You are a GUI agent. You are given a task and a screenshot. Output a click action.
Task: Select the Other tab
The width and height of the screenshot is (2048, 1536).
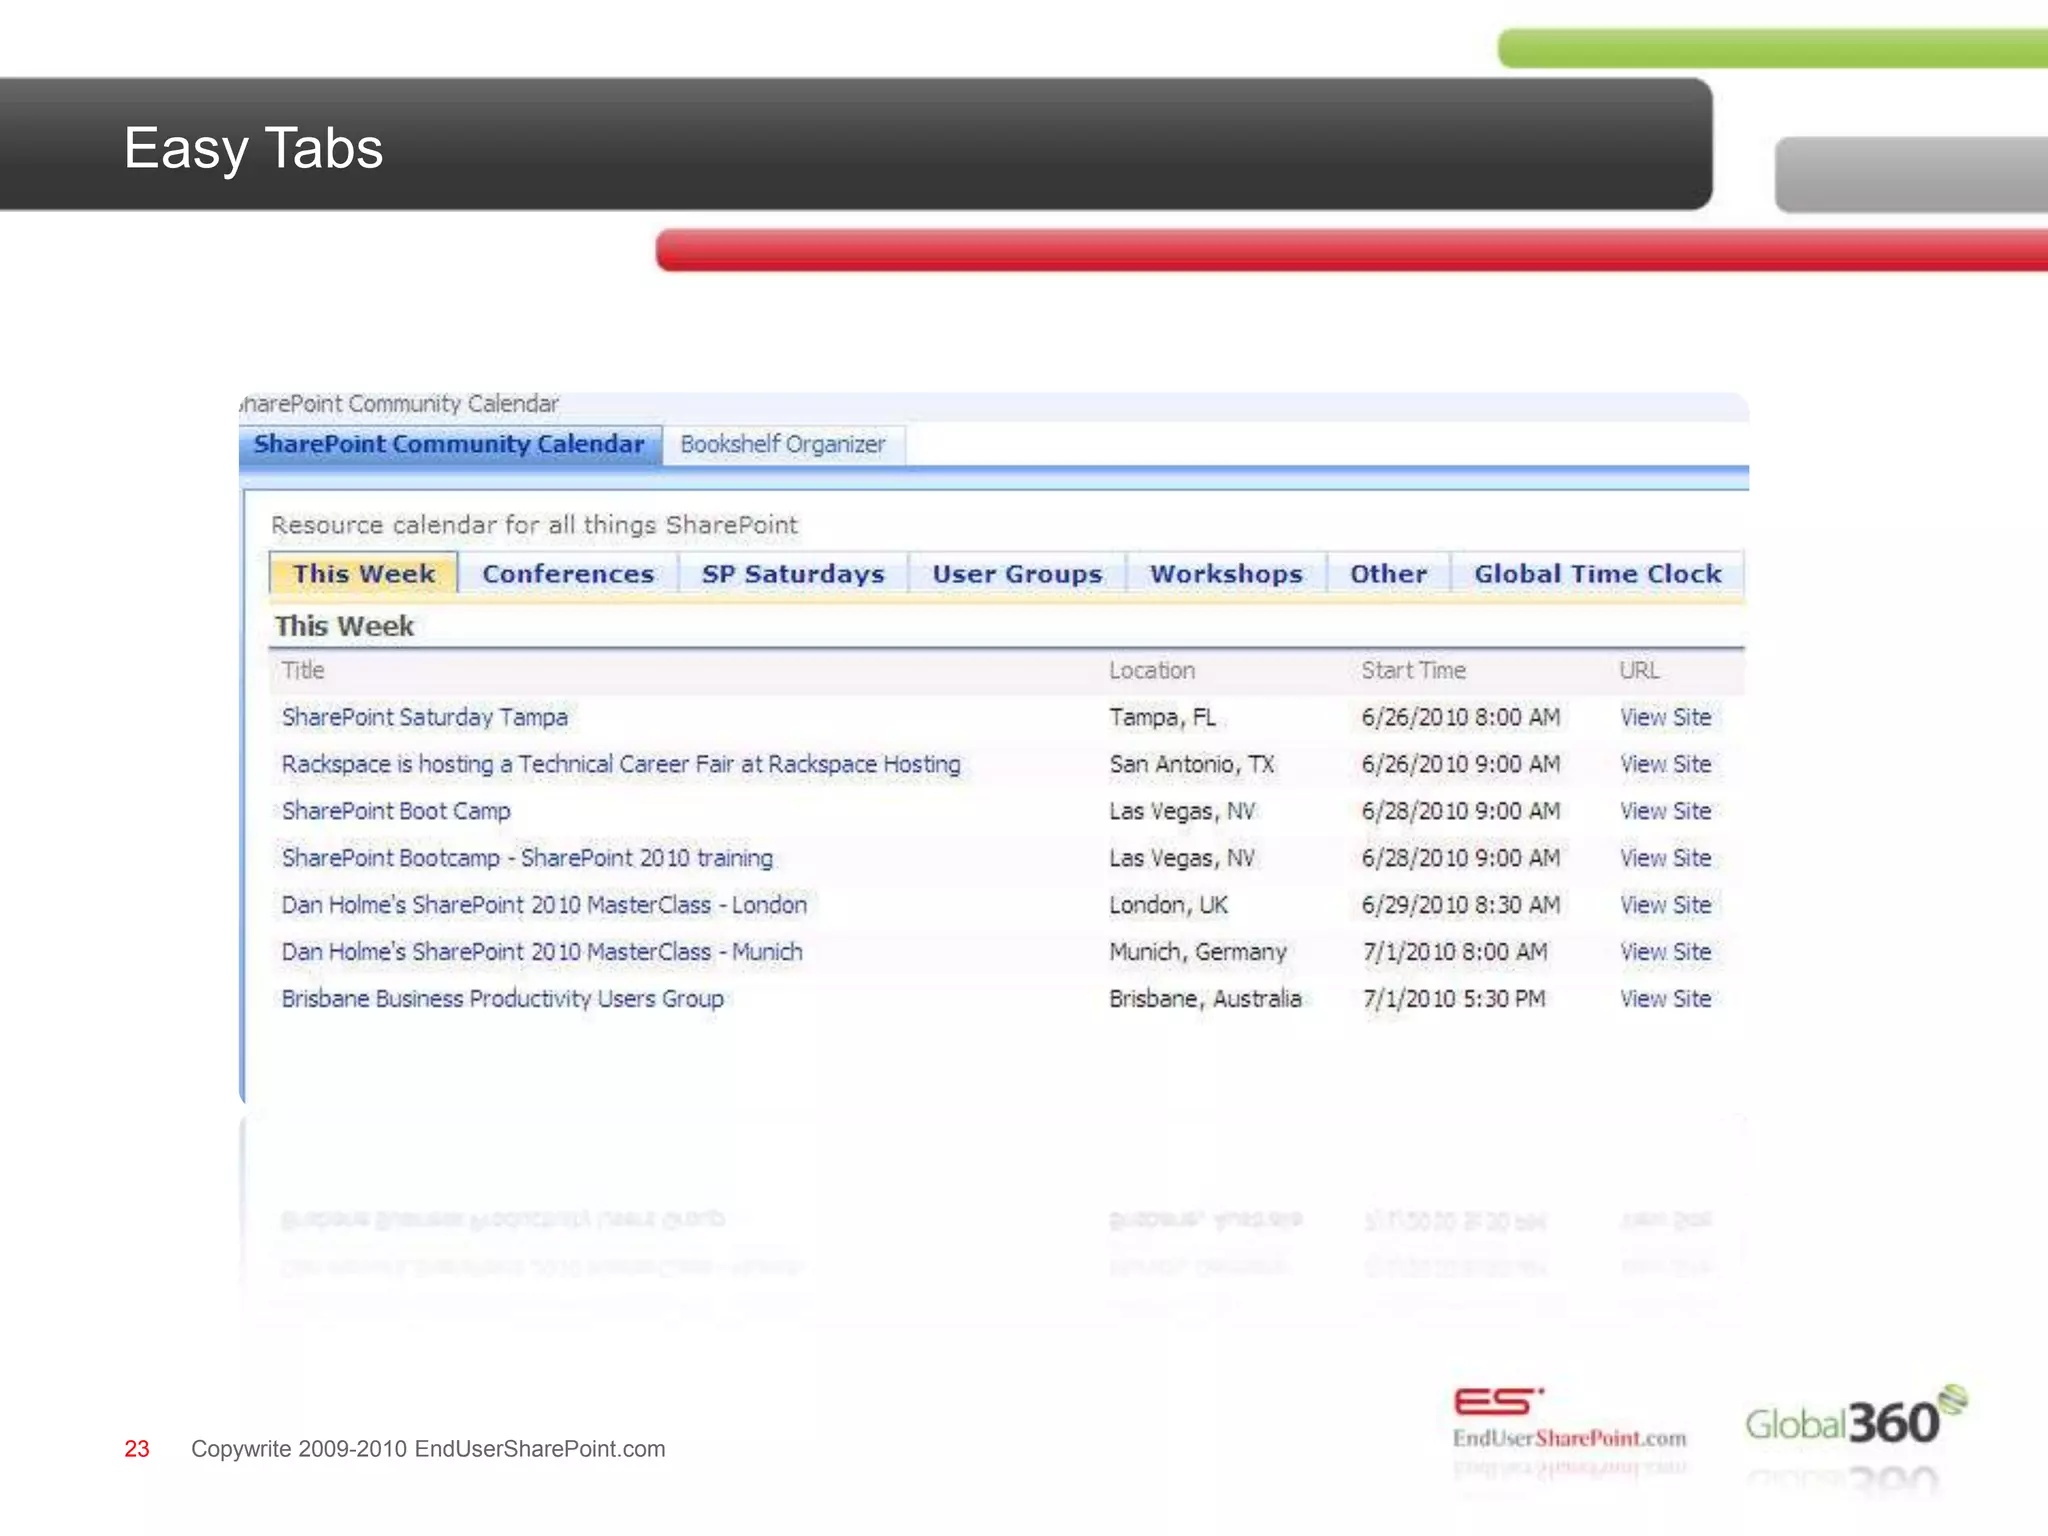[x=1388, y=574]
